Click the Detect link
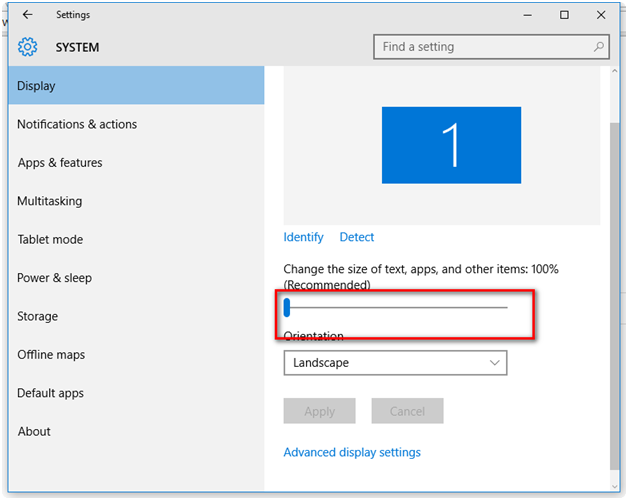Screen dimensions: 628x500 click(x=357, y=238)
